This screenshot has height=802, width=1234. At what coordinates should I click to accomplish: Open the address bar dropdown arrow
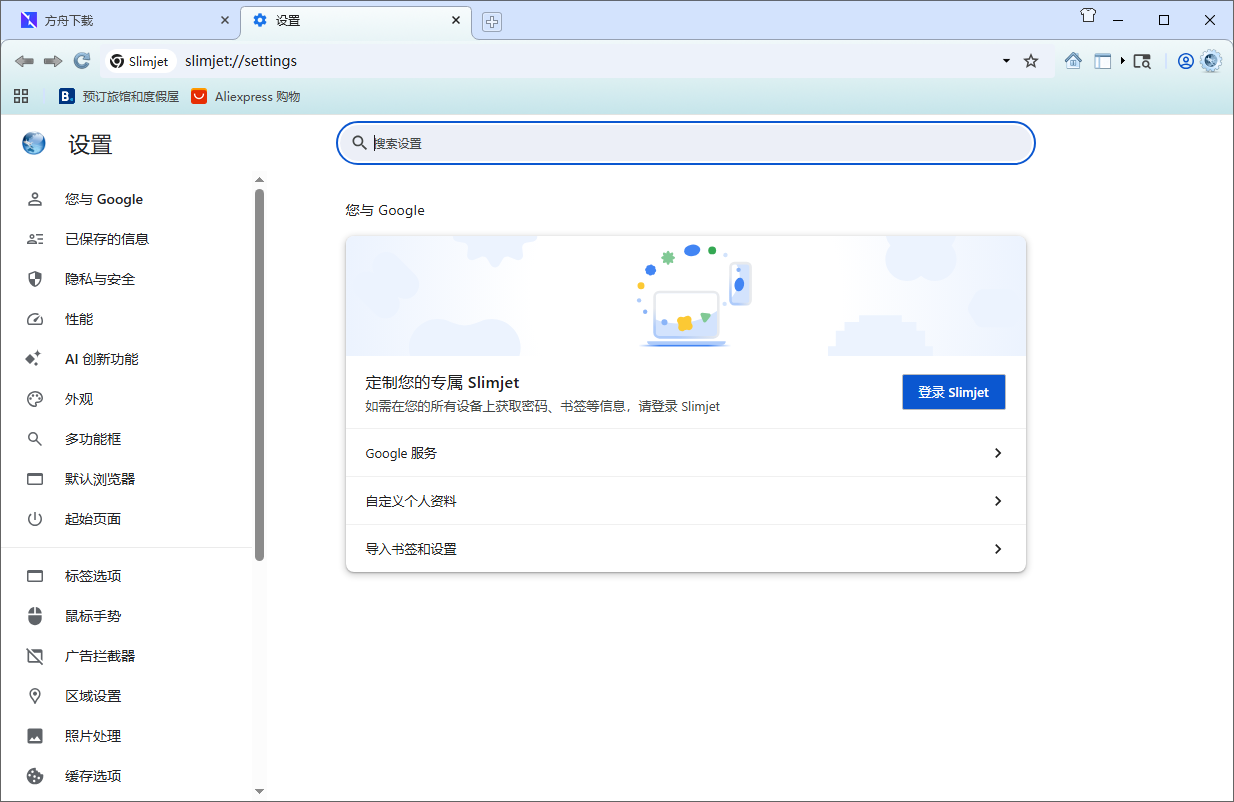[x=1006, y=61]
